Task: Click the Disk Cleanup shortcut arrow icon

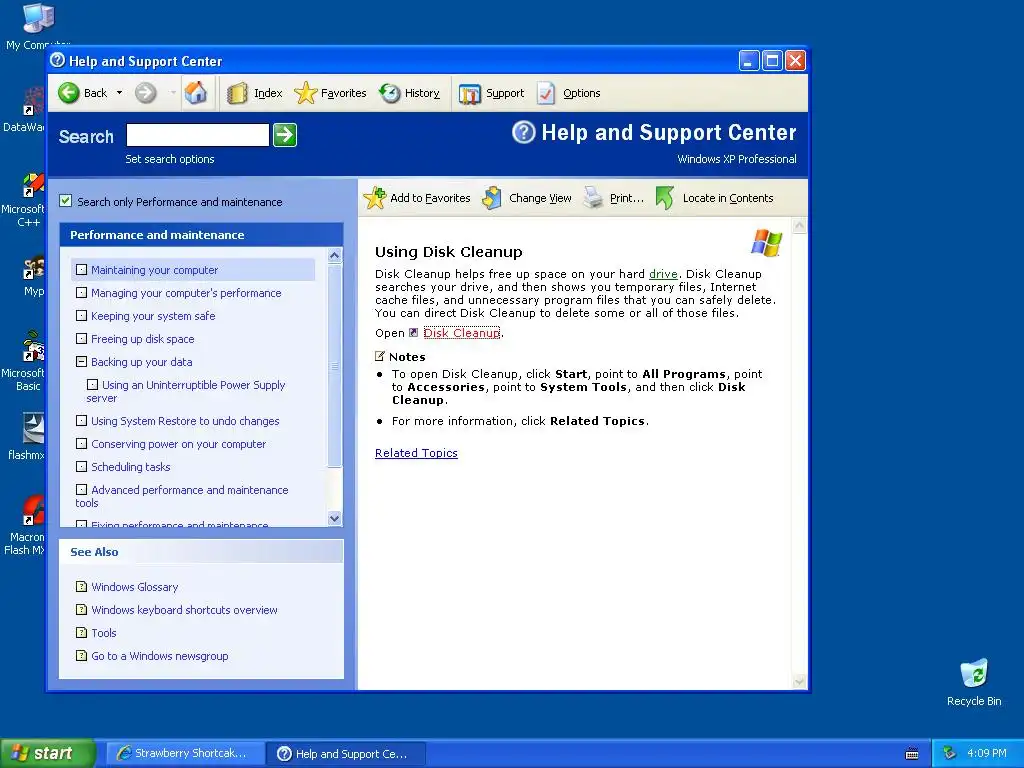Action: 413,332
